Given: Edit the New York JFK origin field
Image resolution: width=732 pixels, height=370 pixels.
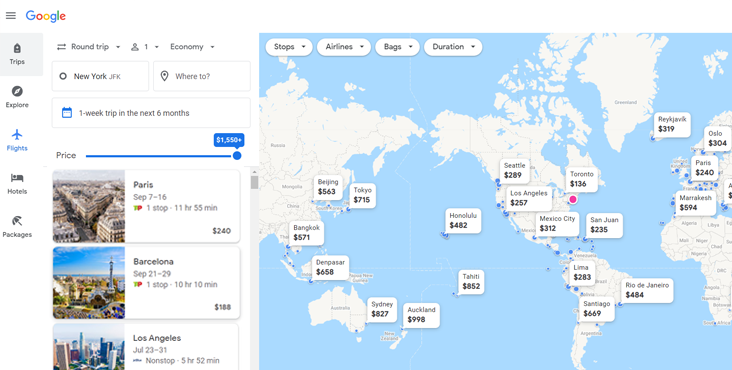Looking at the screenshot, I should (100, 76).
